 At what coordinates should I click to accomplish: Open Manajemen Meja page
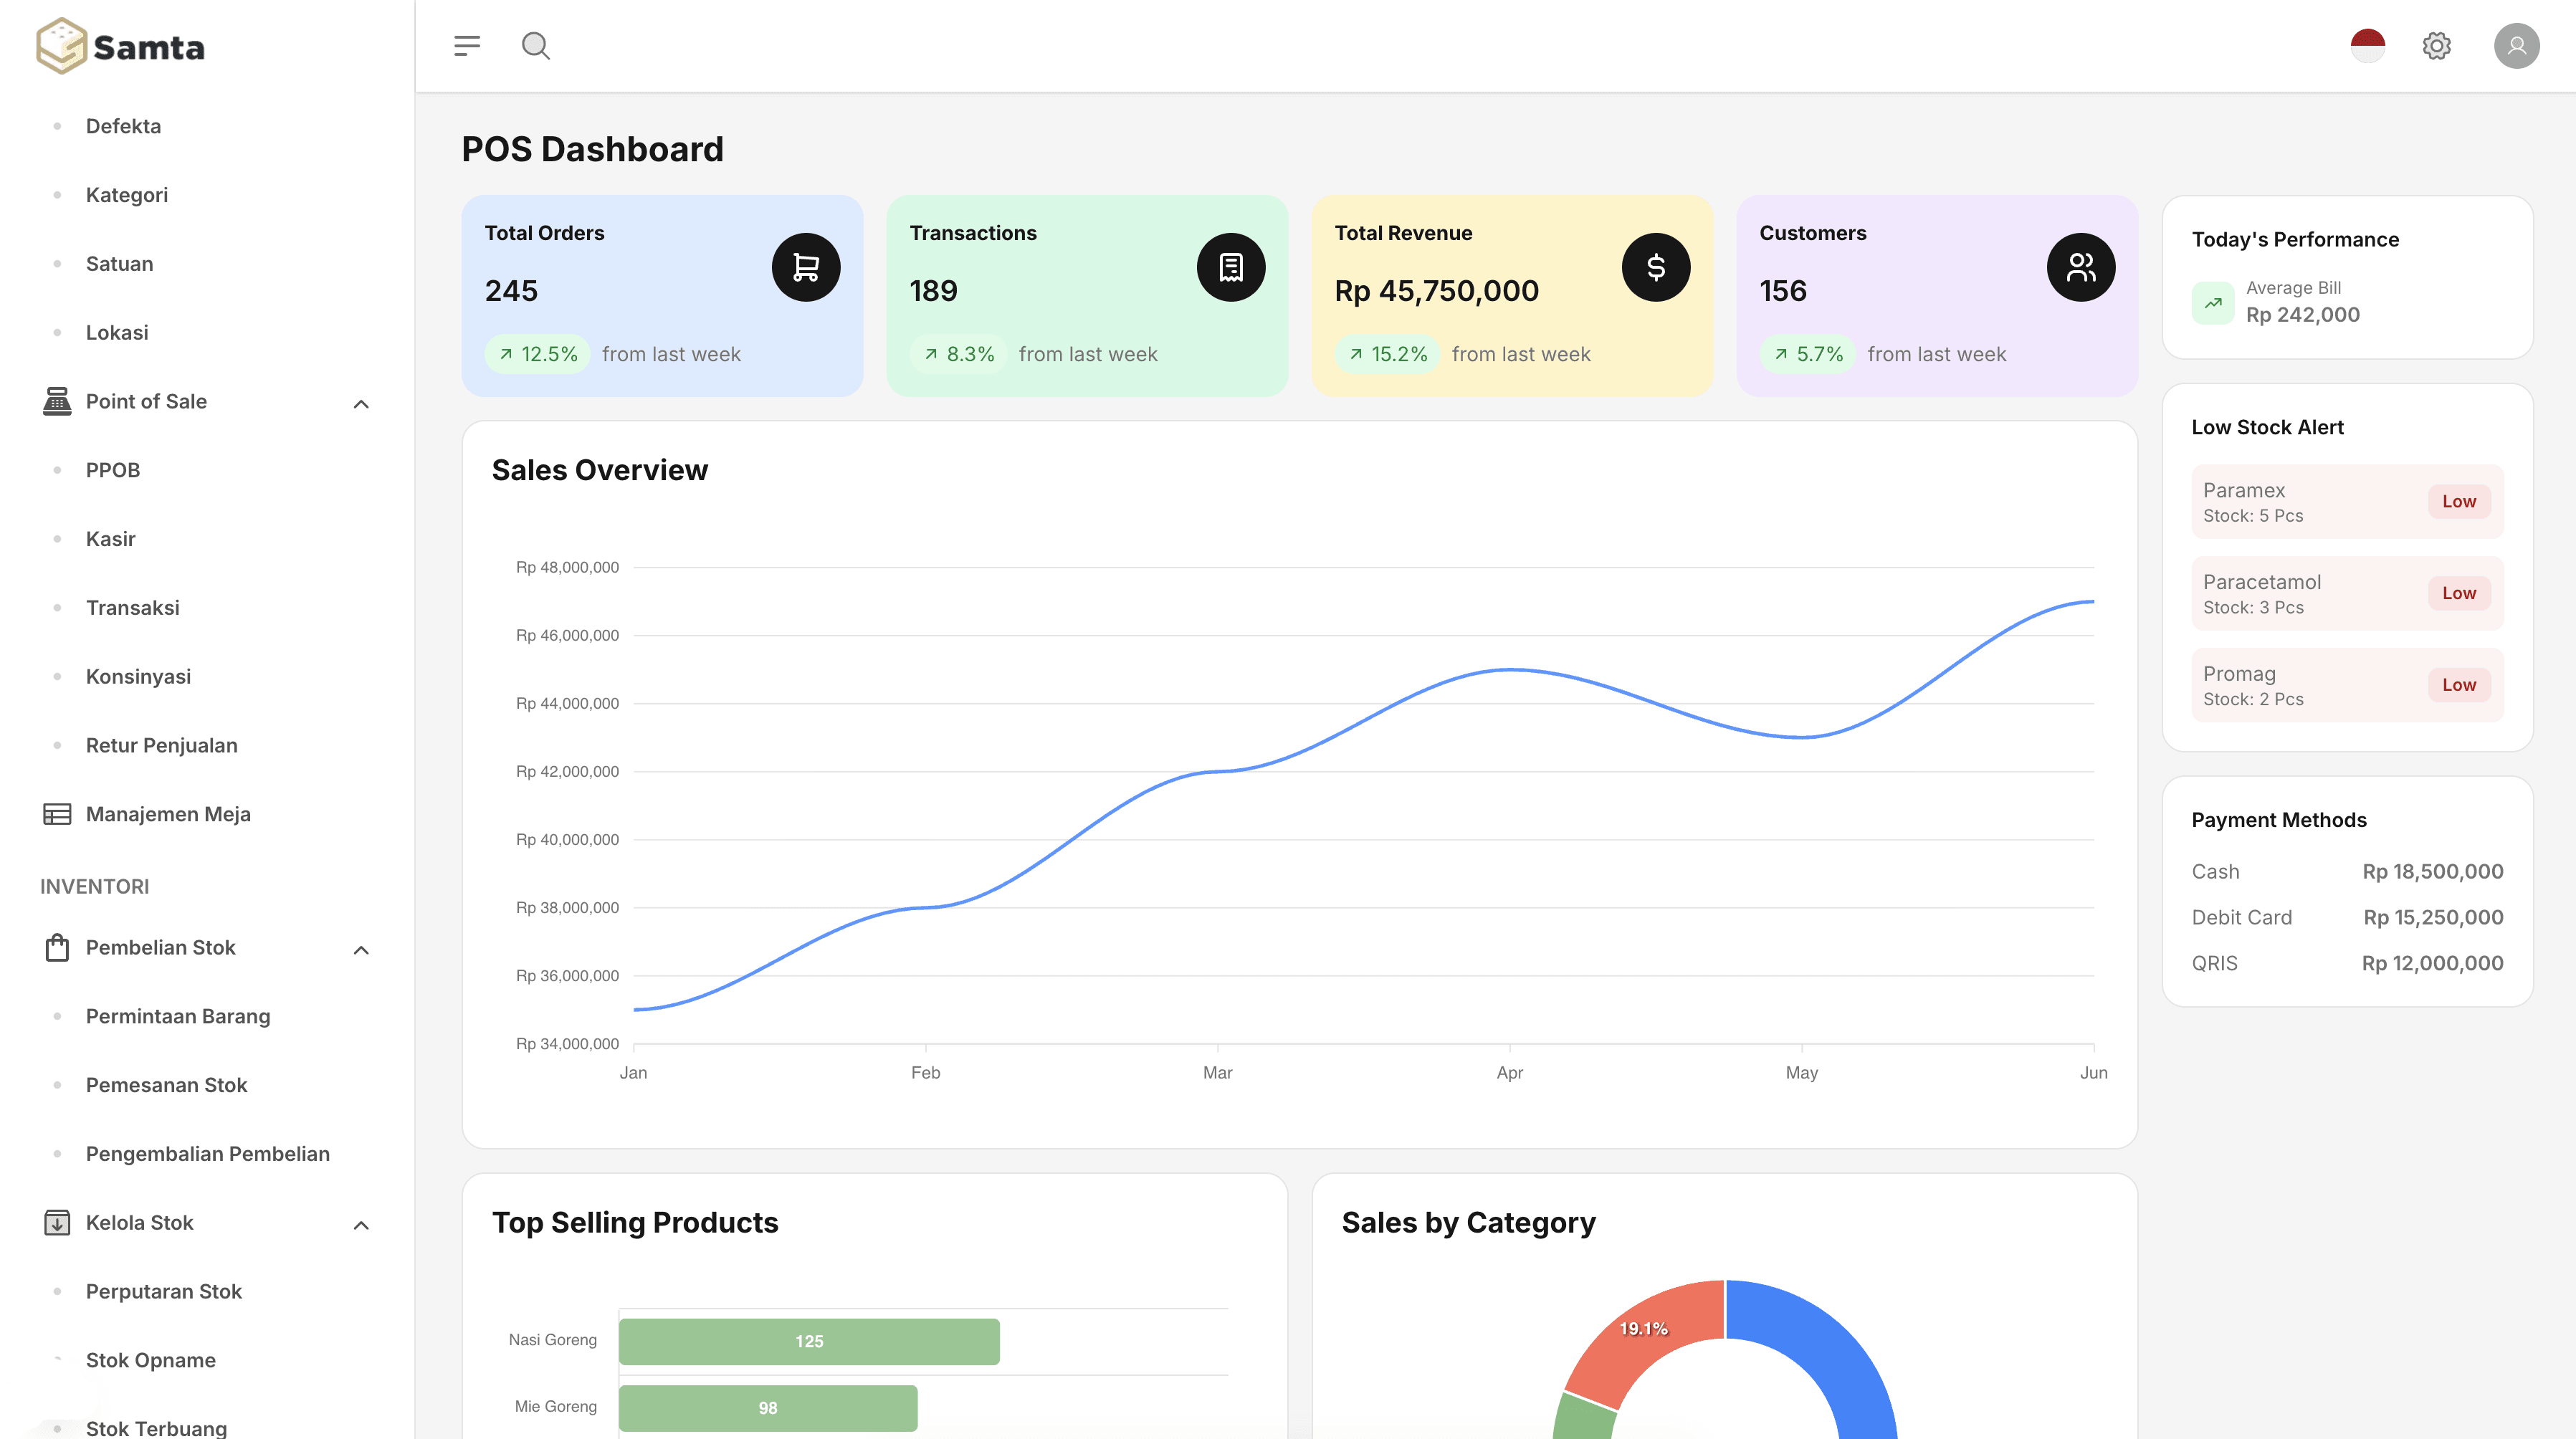(168, 814)
